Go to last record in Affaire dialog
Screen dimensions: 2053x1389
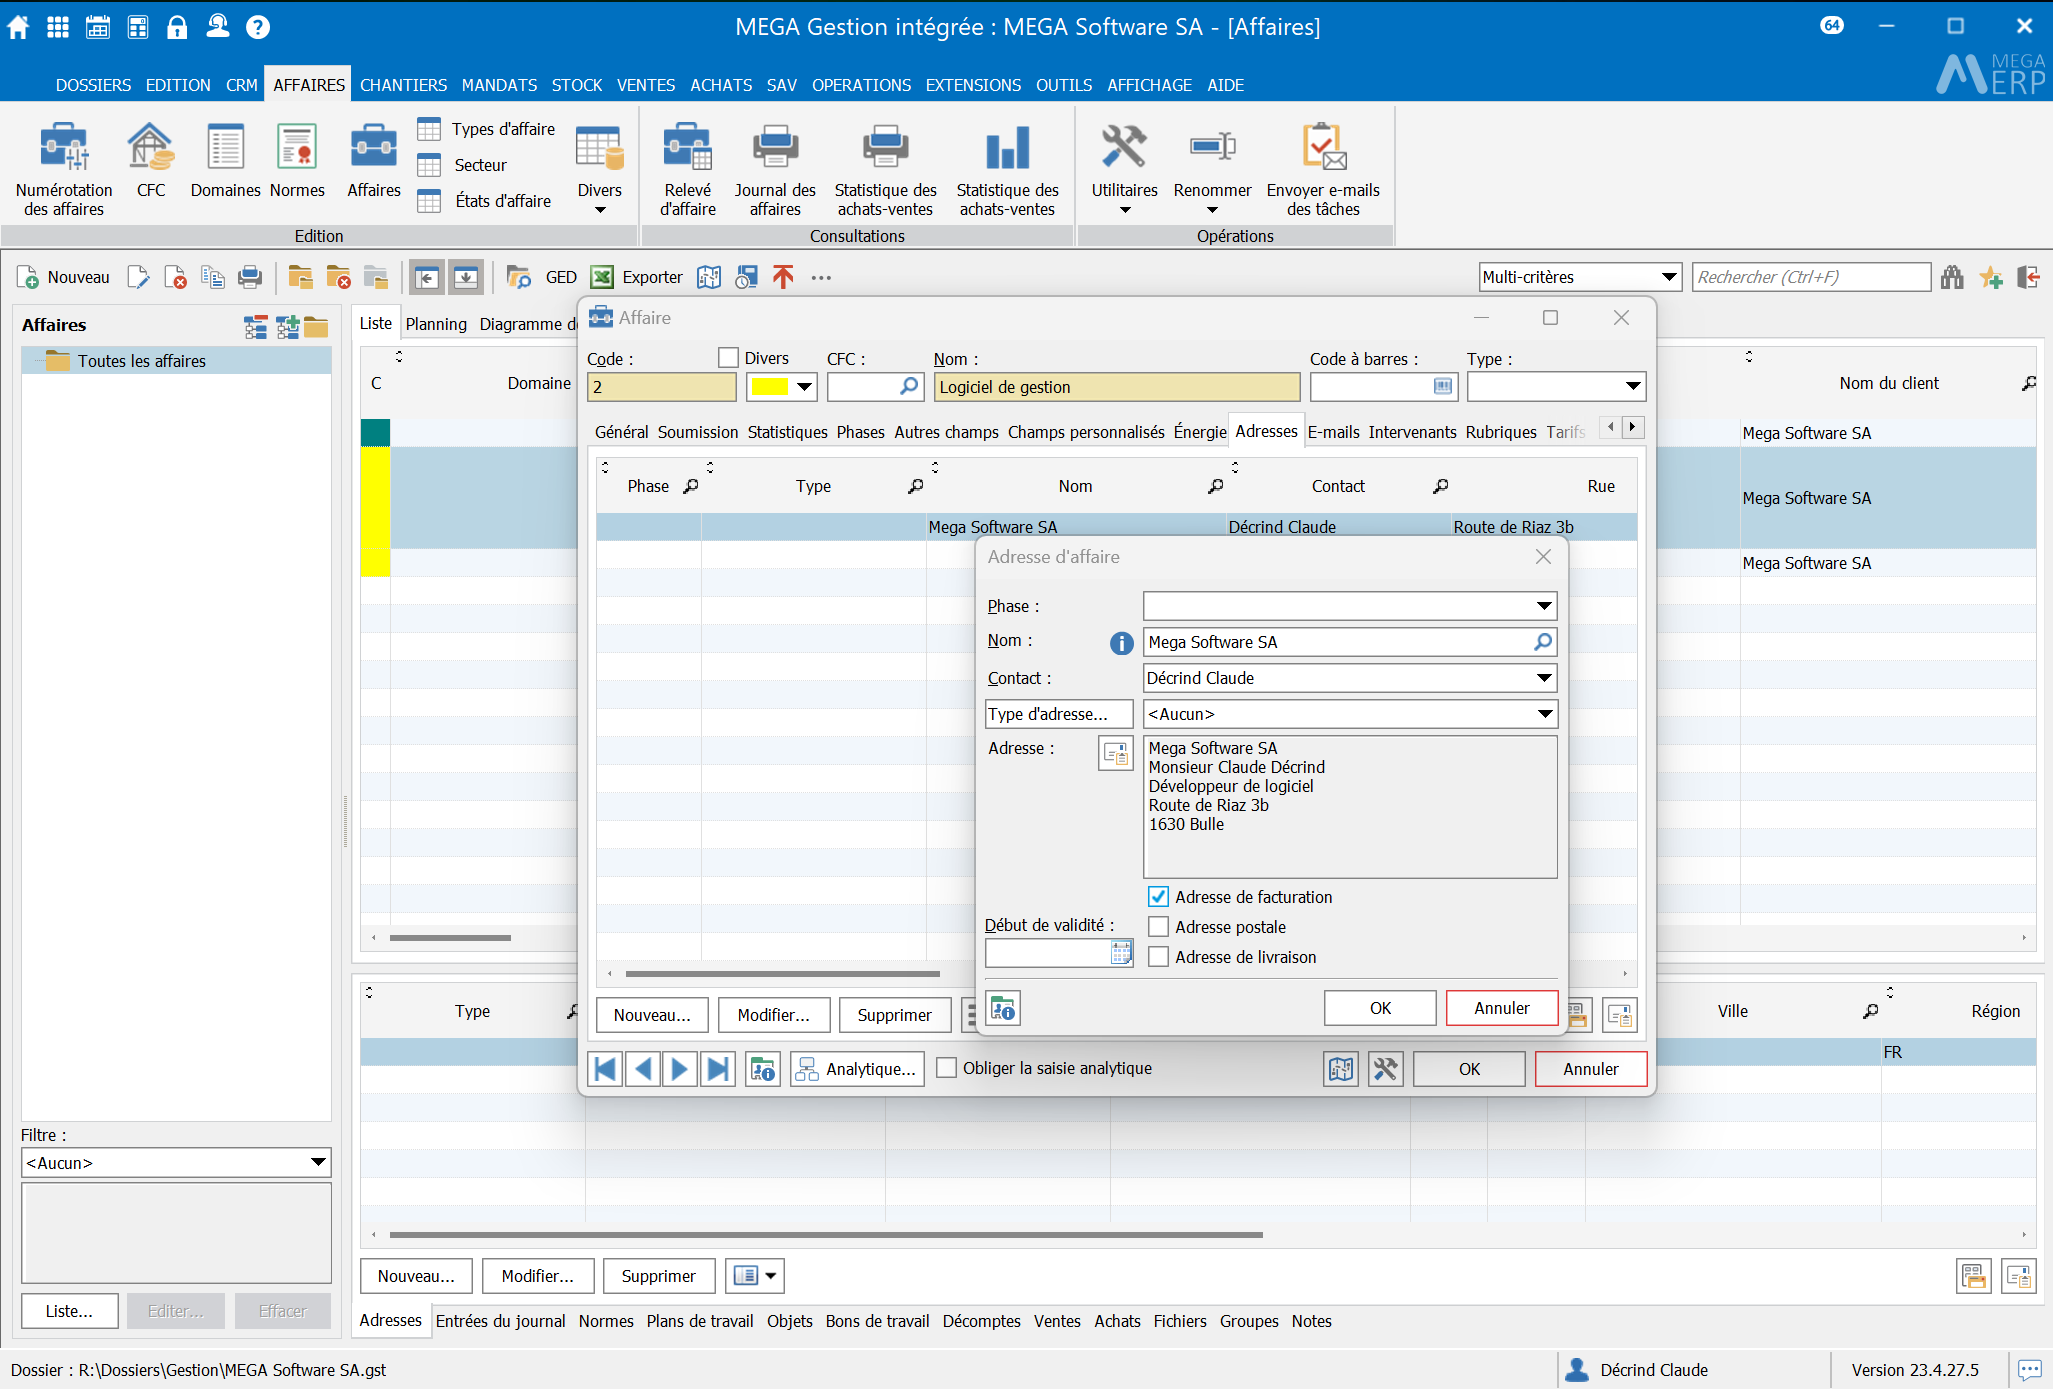[718, 1069]
